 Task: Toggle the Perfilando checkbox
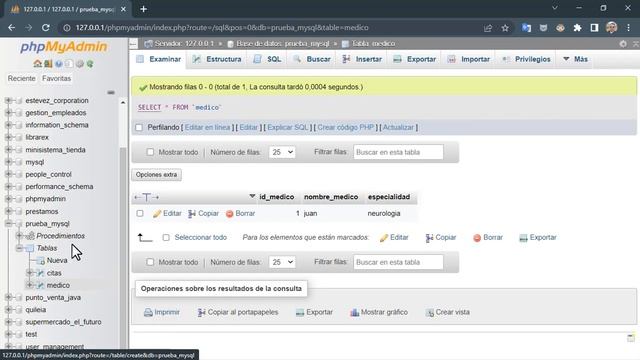[x=139, y=128]
